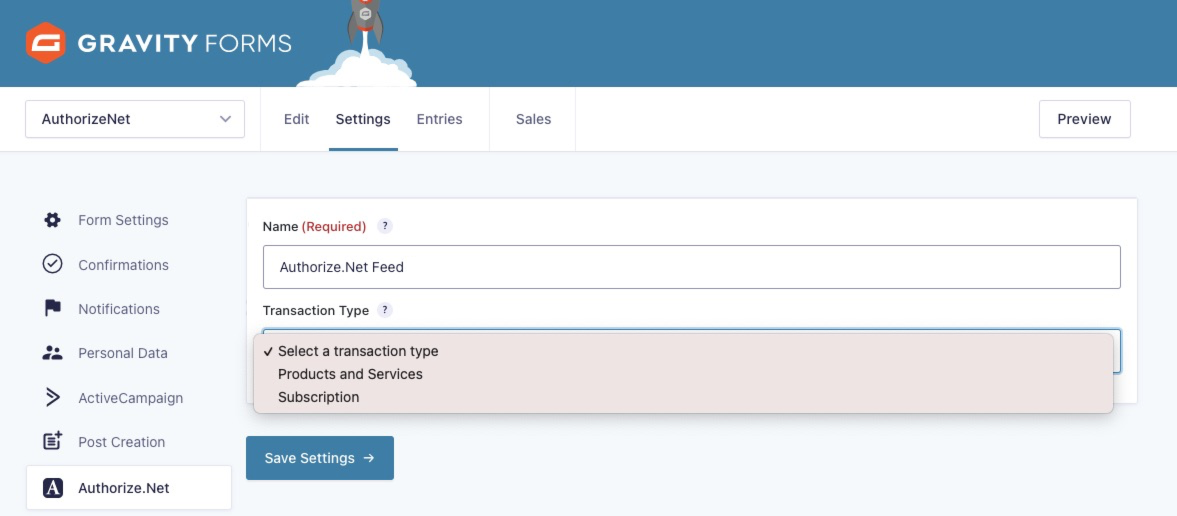
Task: Click the Name field help icon
Action: coord(384,226)
